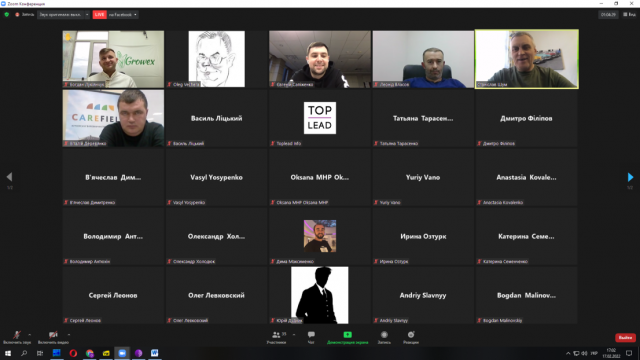Image resolution: width=640 pixels, height=360 pixels.
Task: Select Anastasia Kovalenko participant tile
Action: (x=527, y=177)
